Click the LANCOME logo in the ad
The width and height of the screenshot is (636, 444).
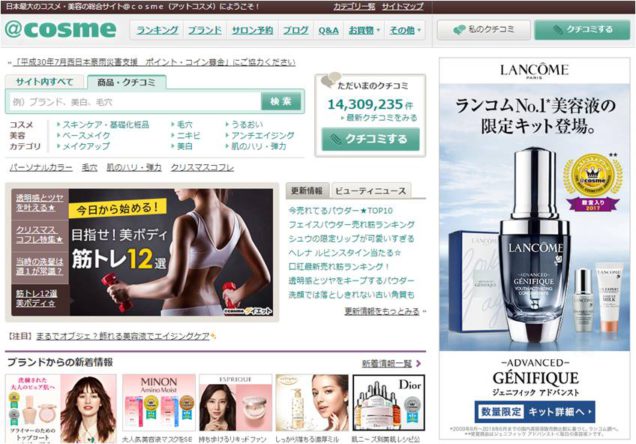pos(534,71)
